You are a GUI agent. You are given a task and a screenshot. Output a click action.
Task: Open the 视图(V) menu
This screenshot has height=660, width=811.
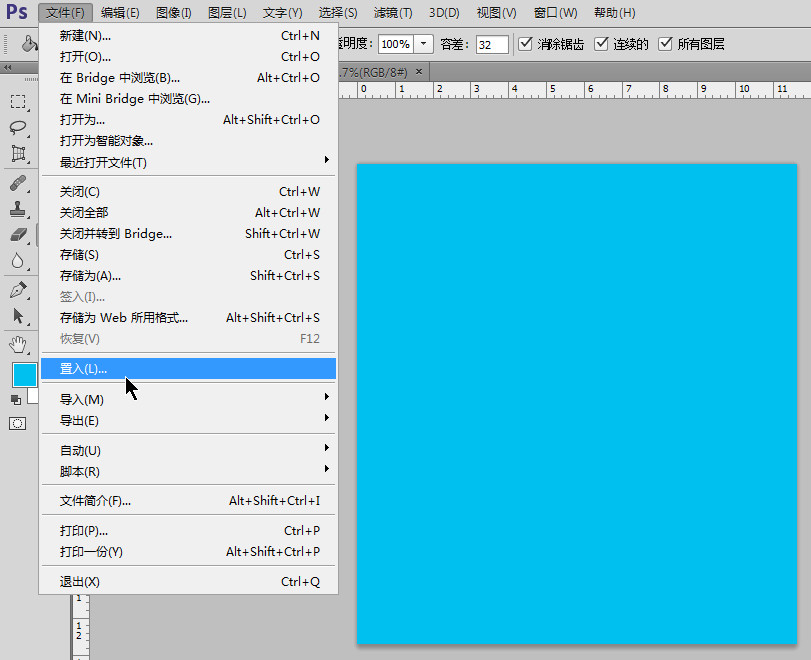coord(497,12)
